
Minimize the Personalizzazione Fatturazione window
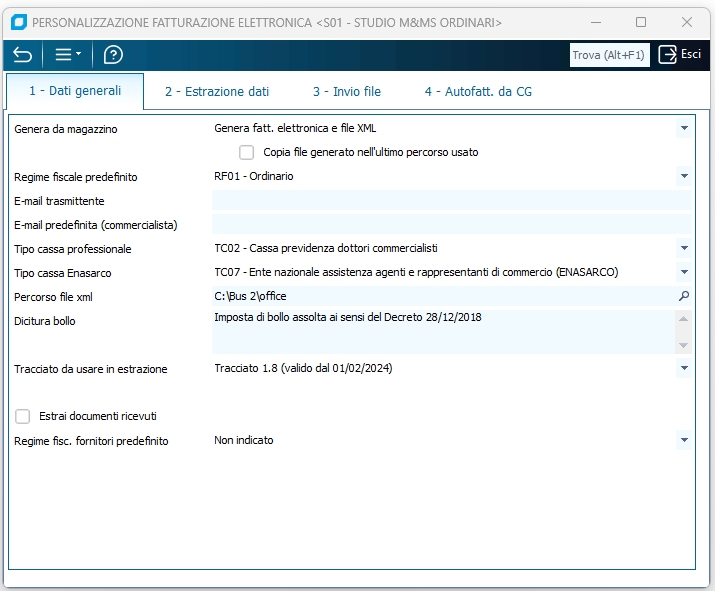coord(596,22)
